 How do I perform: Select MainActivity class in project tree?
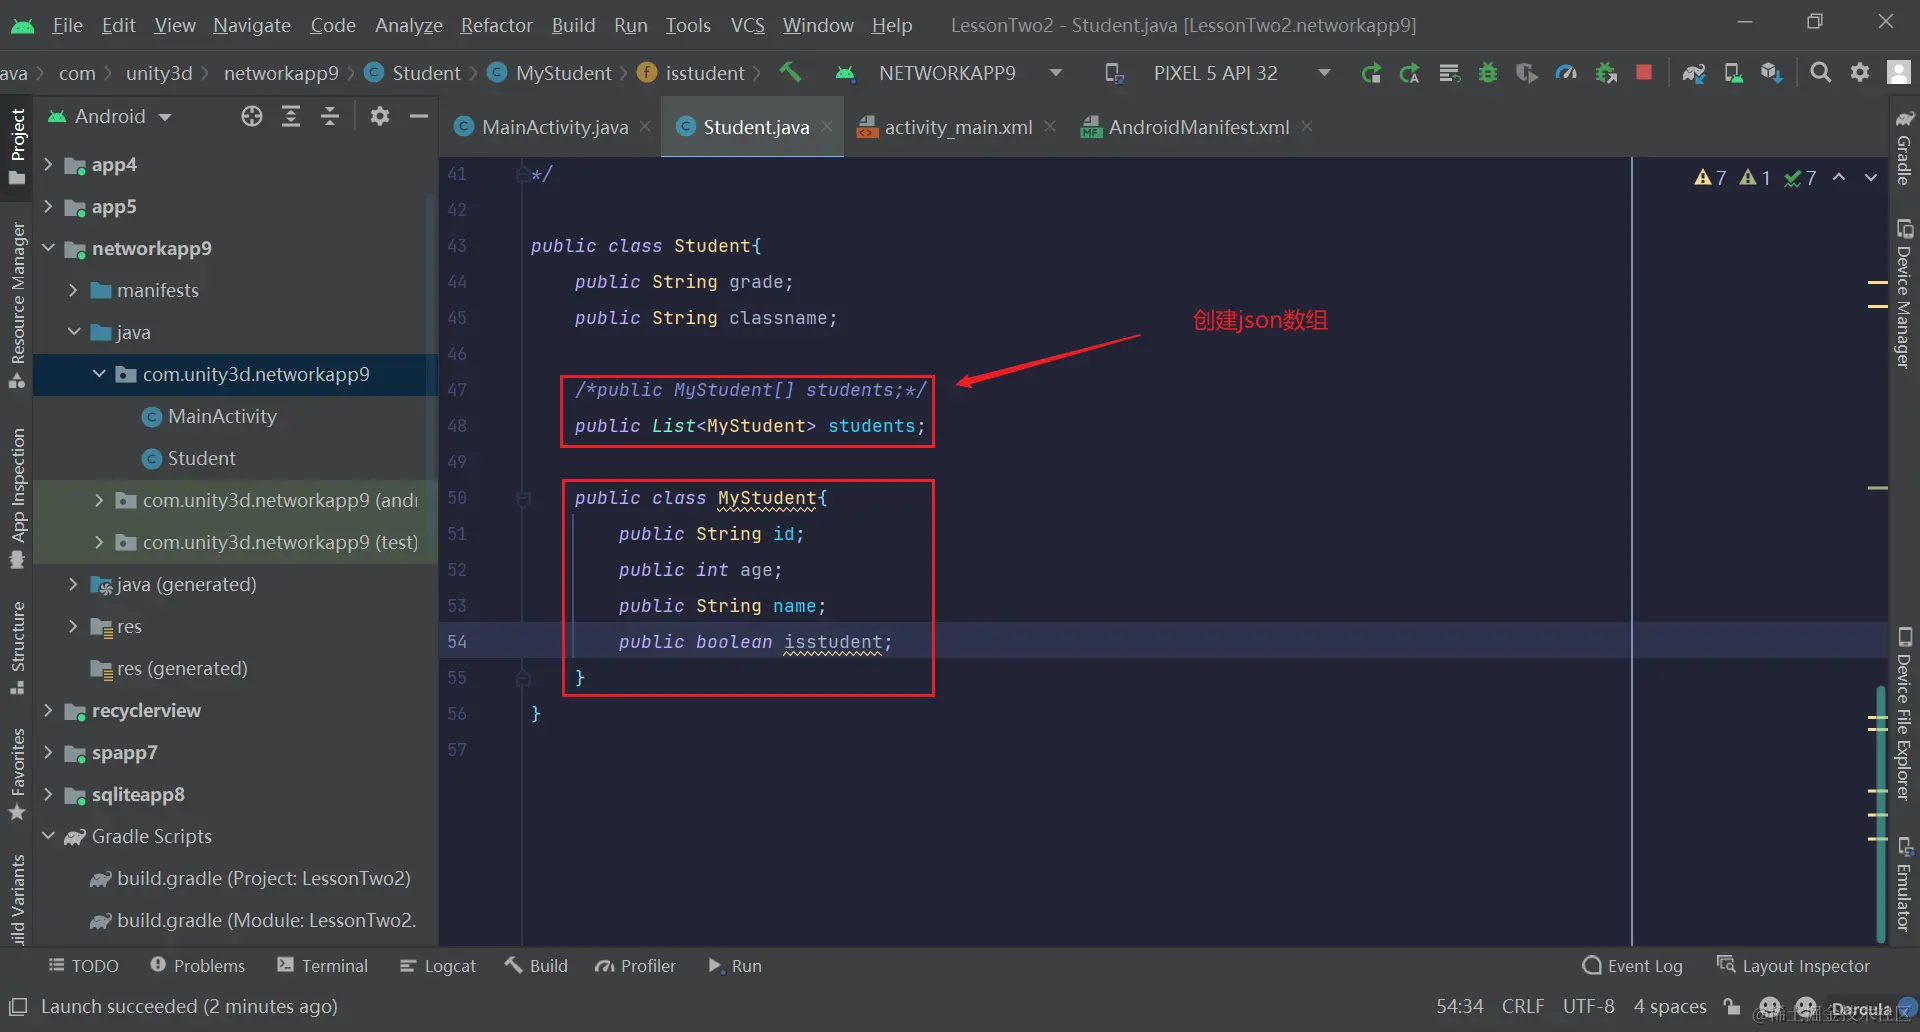point(222,417)
